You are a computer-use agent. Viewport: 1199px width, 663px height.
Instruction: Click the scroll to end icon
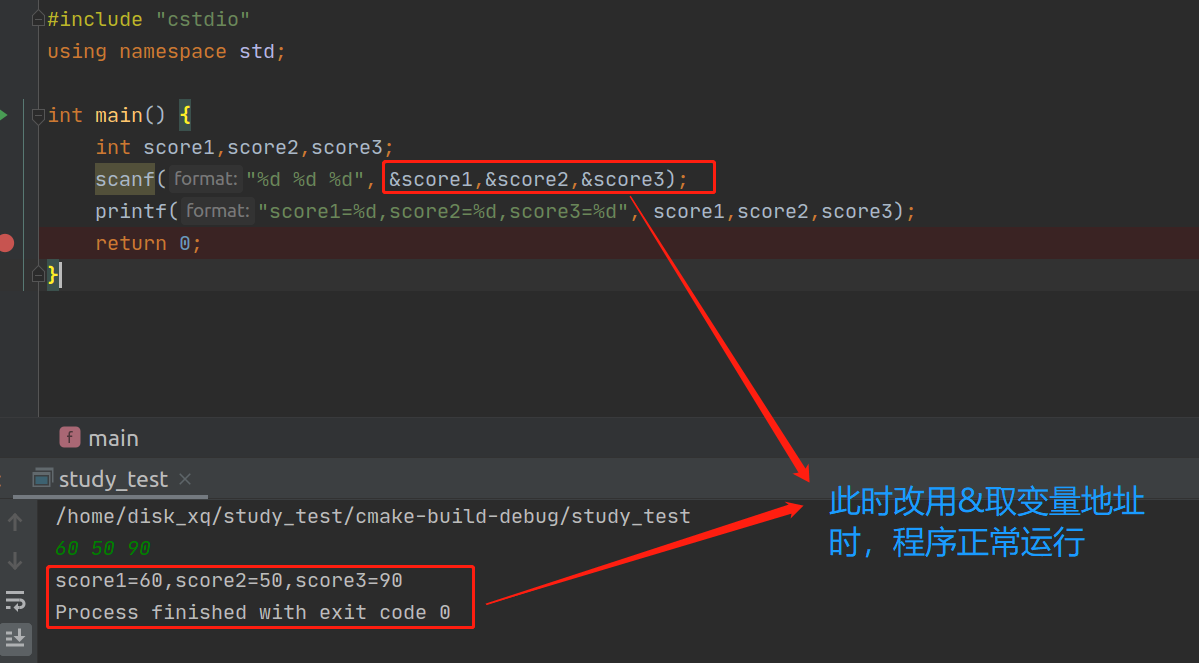15,638
